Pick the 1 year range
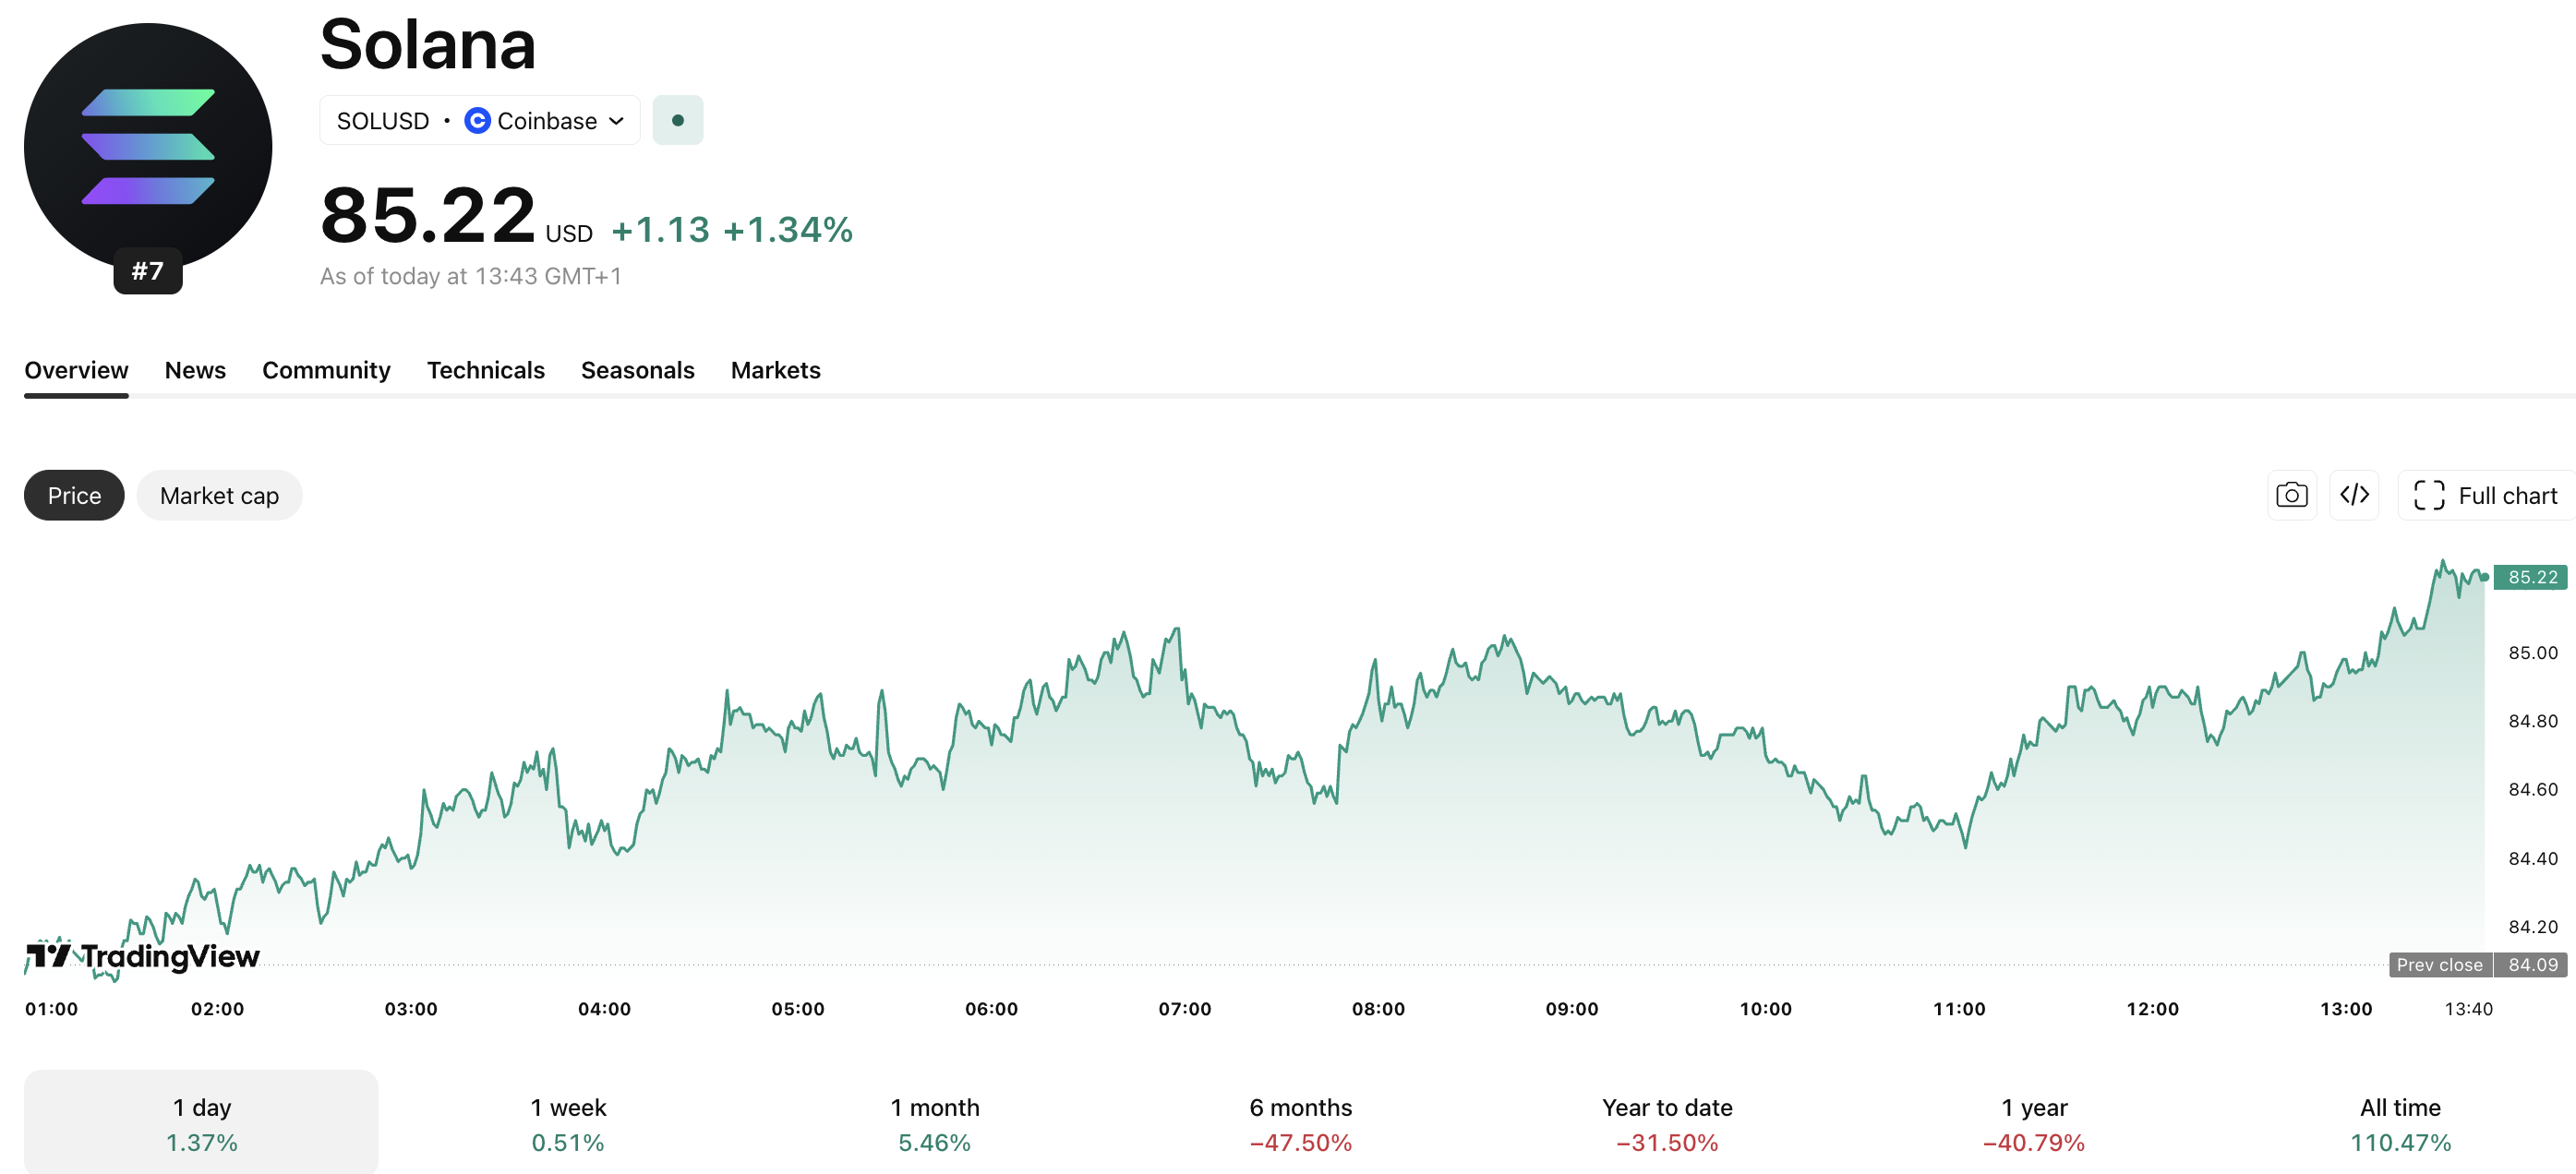The width and height of the screenshot is (2576, 1174). (2034, 1123)
